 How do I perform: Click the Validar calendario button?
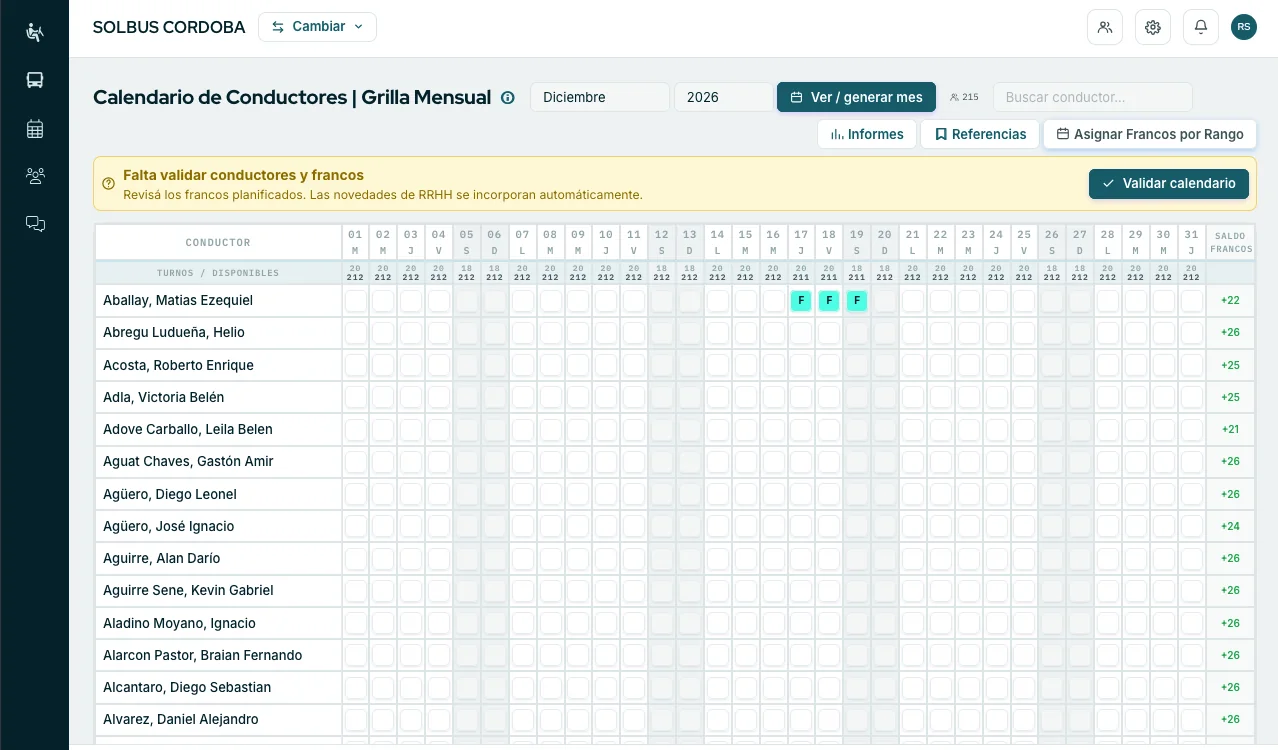tap(1169, 184)
